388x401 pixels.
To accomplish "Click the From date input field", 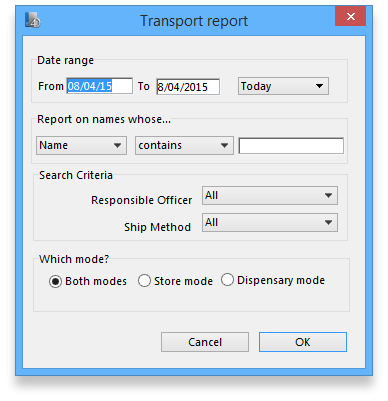I will click(x=99, y=86).
